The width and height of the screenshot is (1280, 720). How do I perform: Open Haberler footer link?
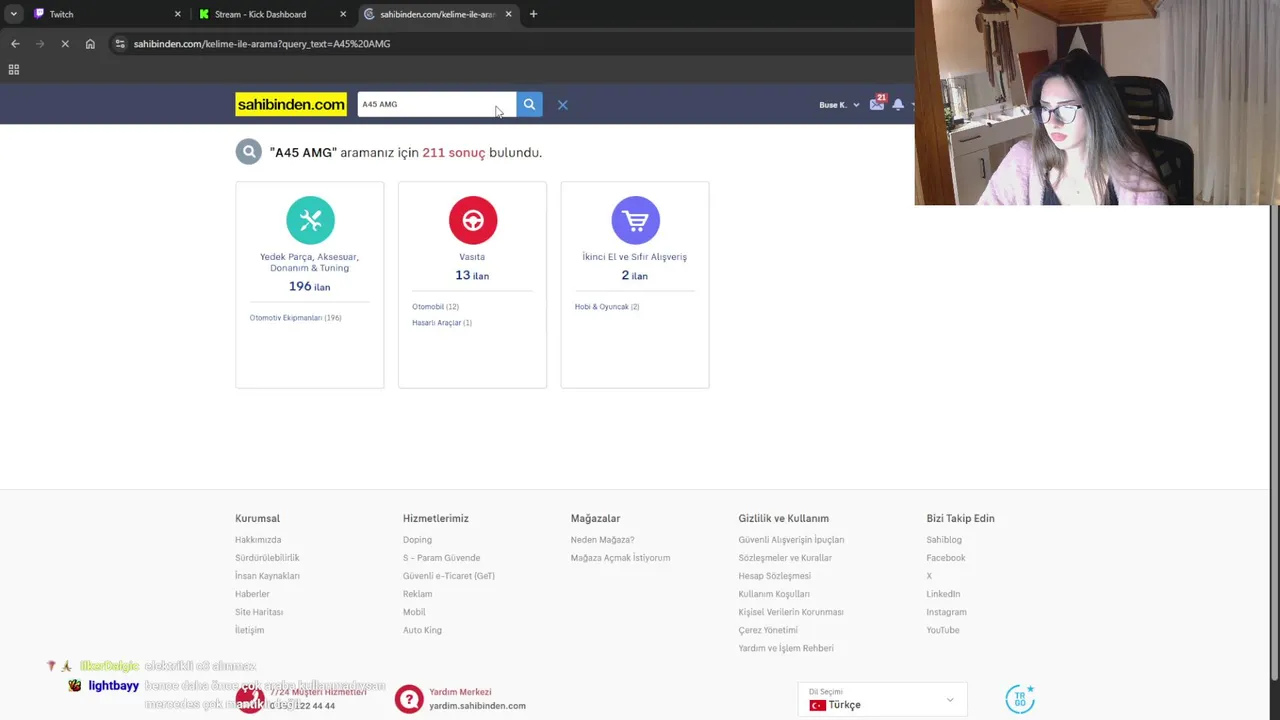click(252, 594)
